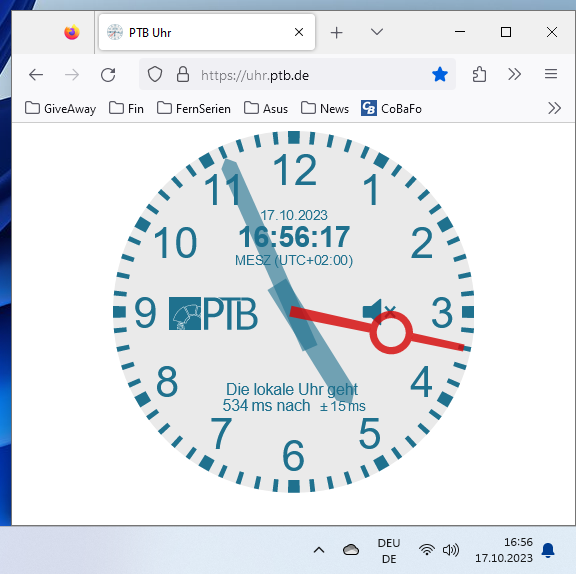Open volume speaker tray icon
576x574 pixels.
pos(451,550)
